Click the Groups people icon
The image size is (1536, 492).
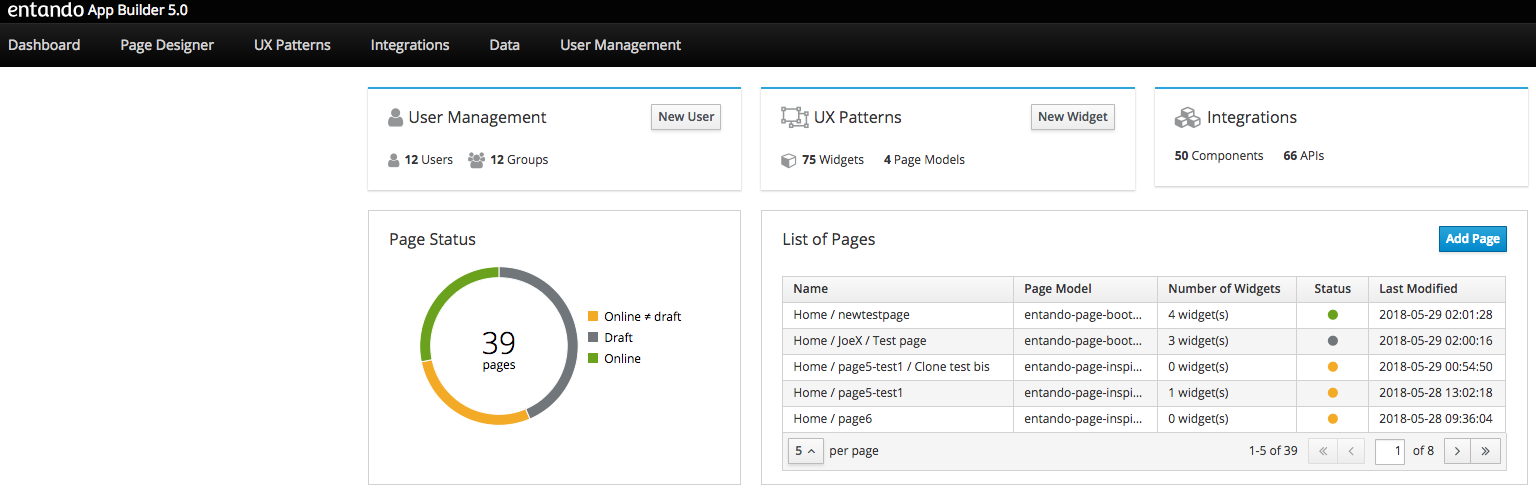coord(477,160)
